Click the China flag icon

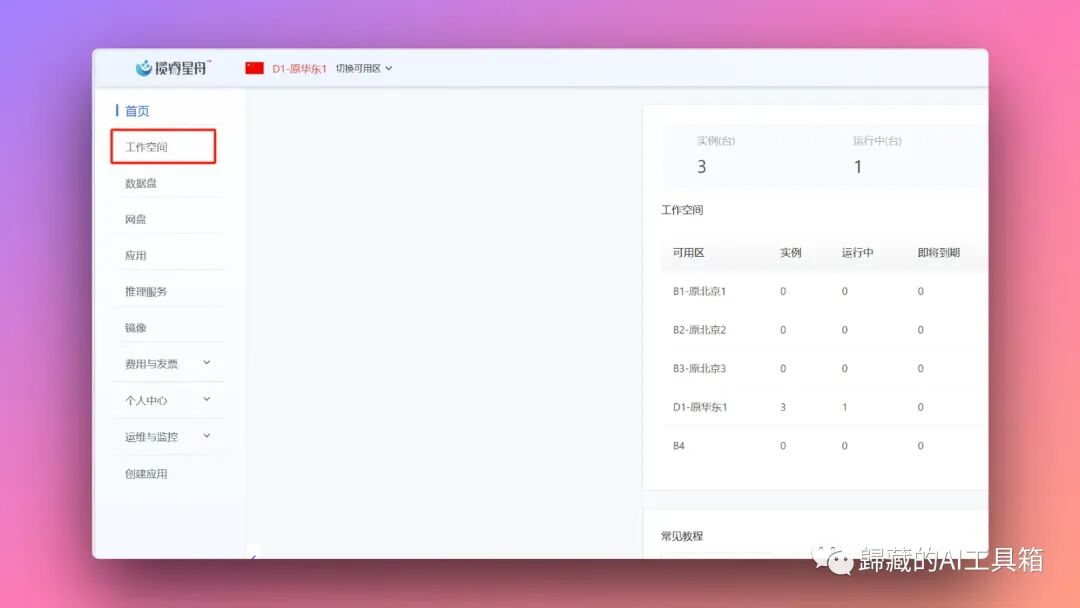(x=254, y=68)
